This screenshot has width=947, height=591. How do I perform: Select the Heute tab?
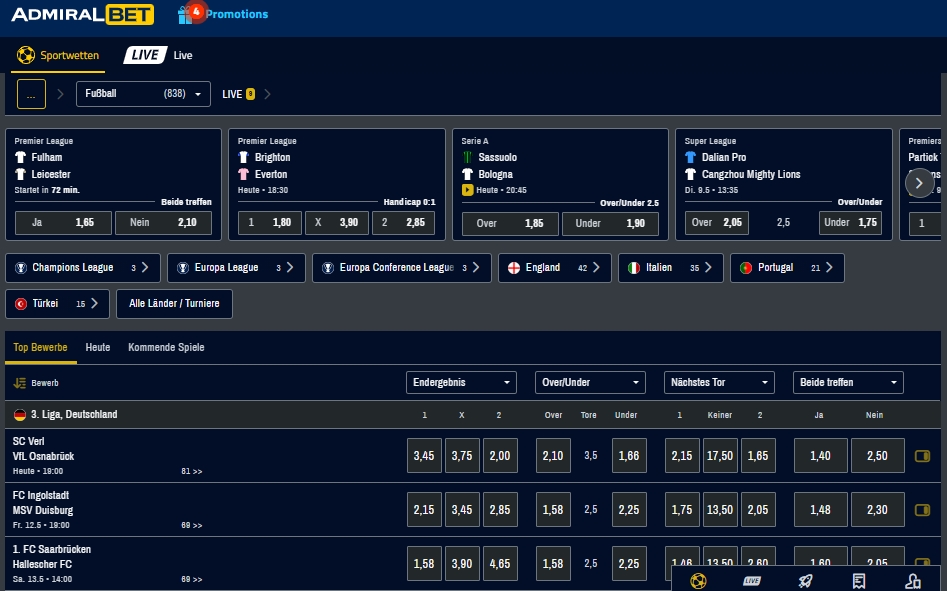point(98,348)
